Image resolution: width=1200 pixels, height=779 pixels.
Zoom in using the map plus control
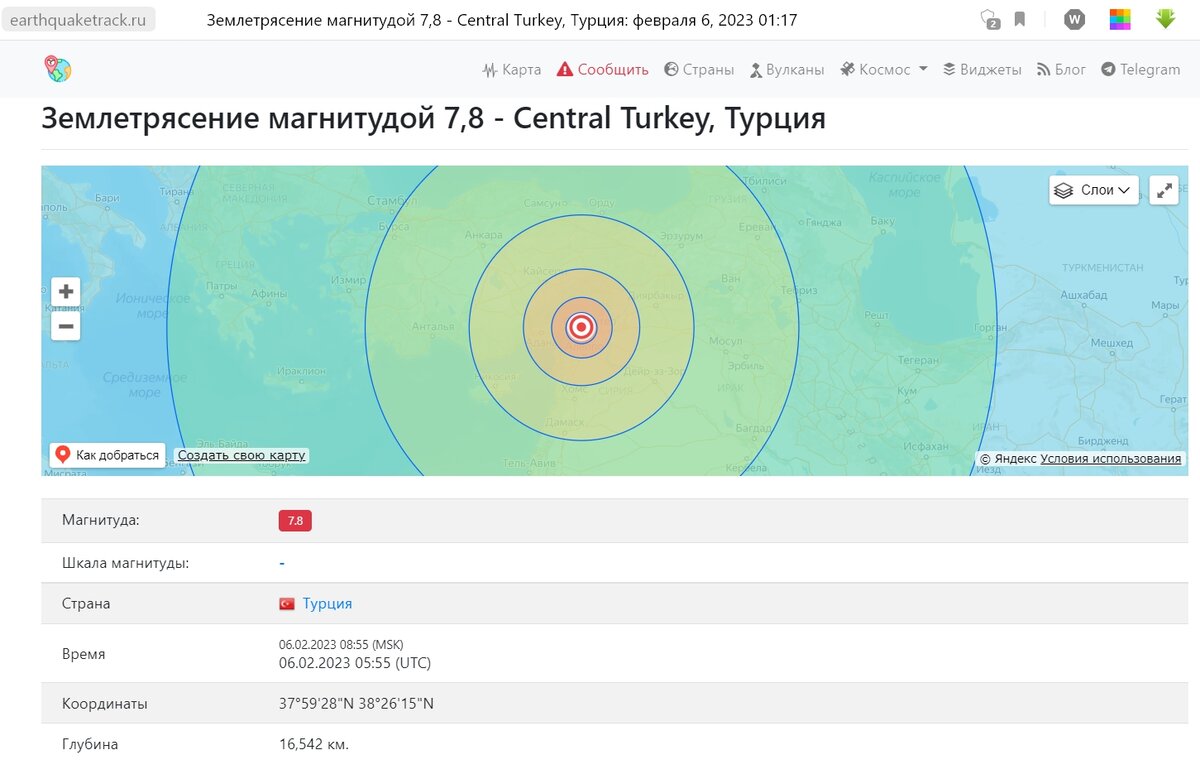65,291
